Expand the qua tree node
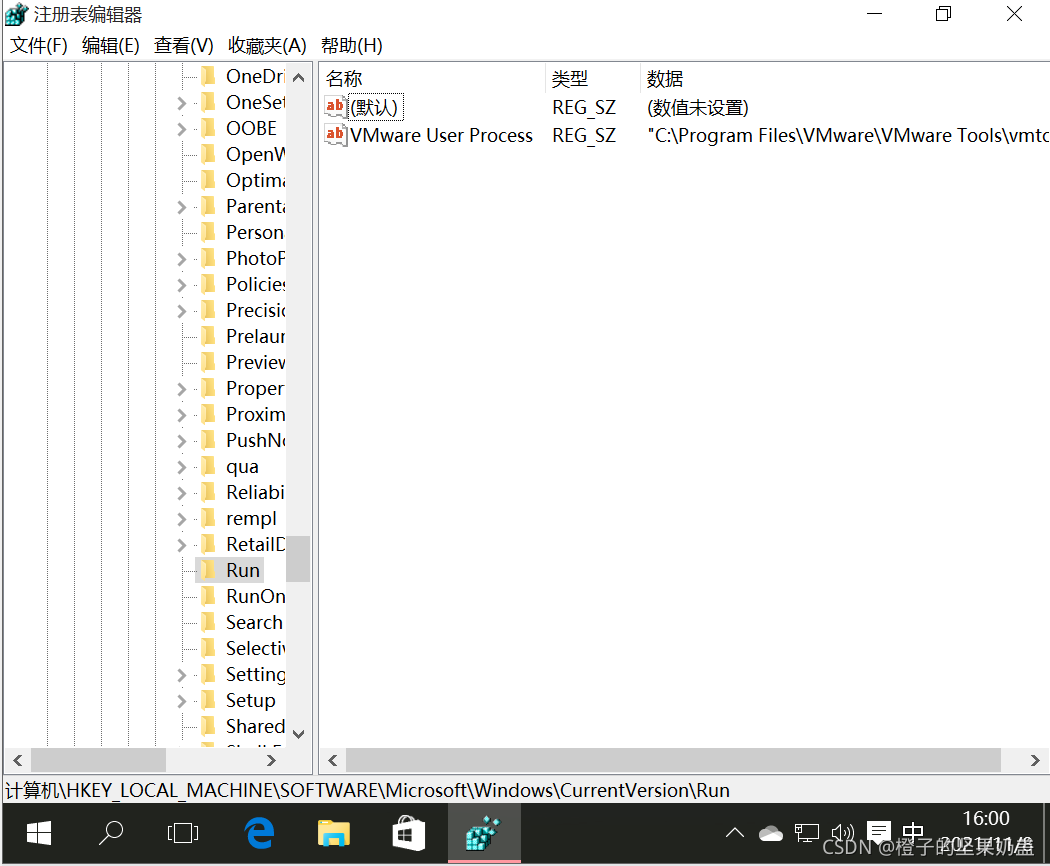This screenshot has width=1050, height=866. tap(181, 467)
